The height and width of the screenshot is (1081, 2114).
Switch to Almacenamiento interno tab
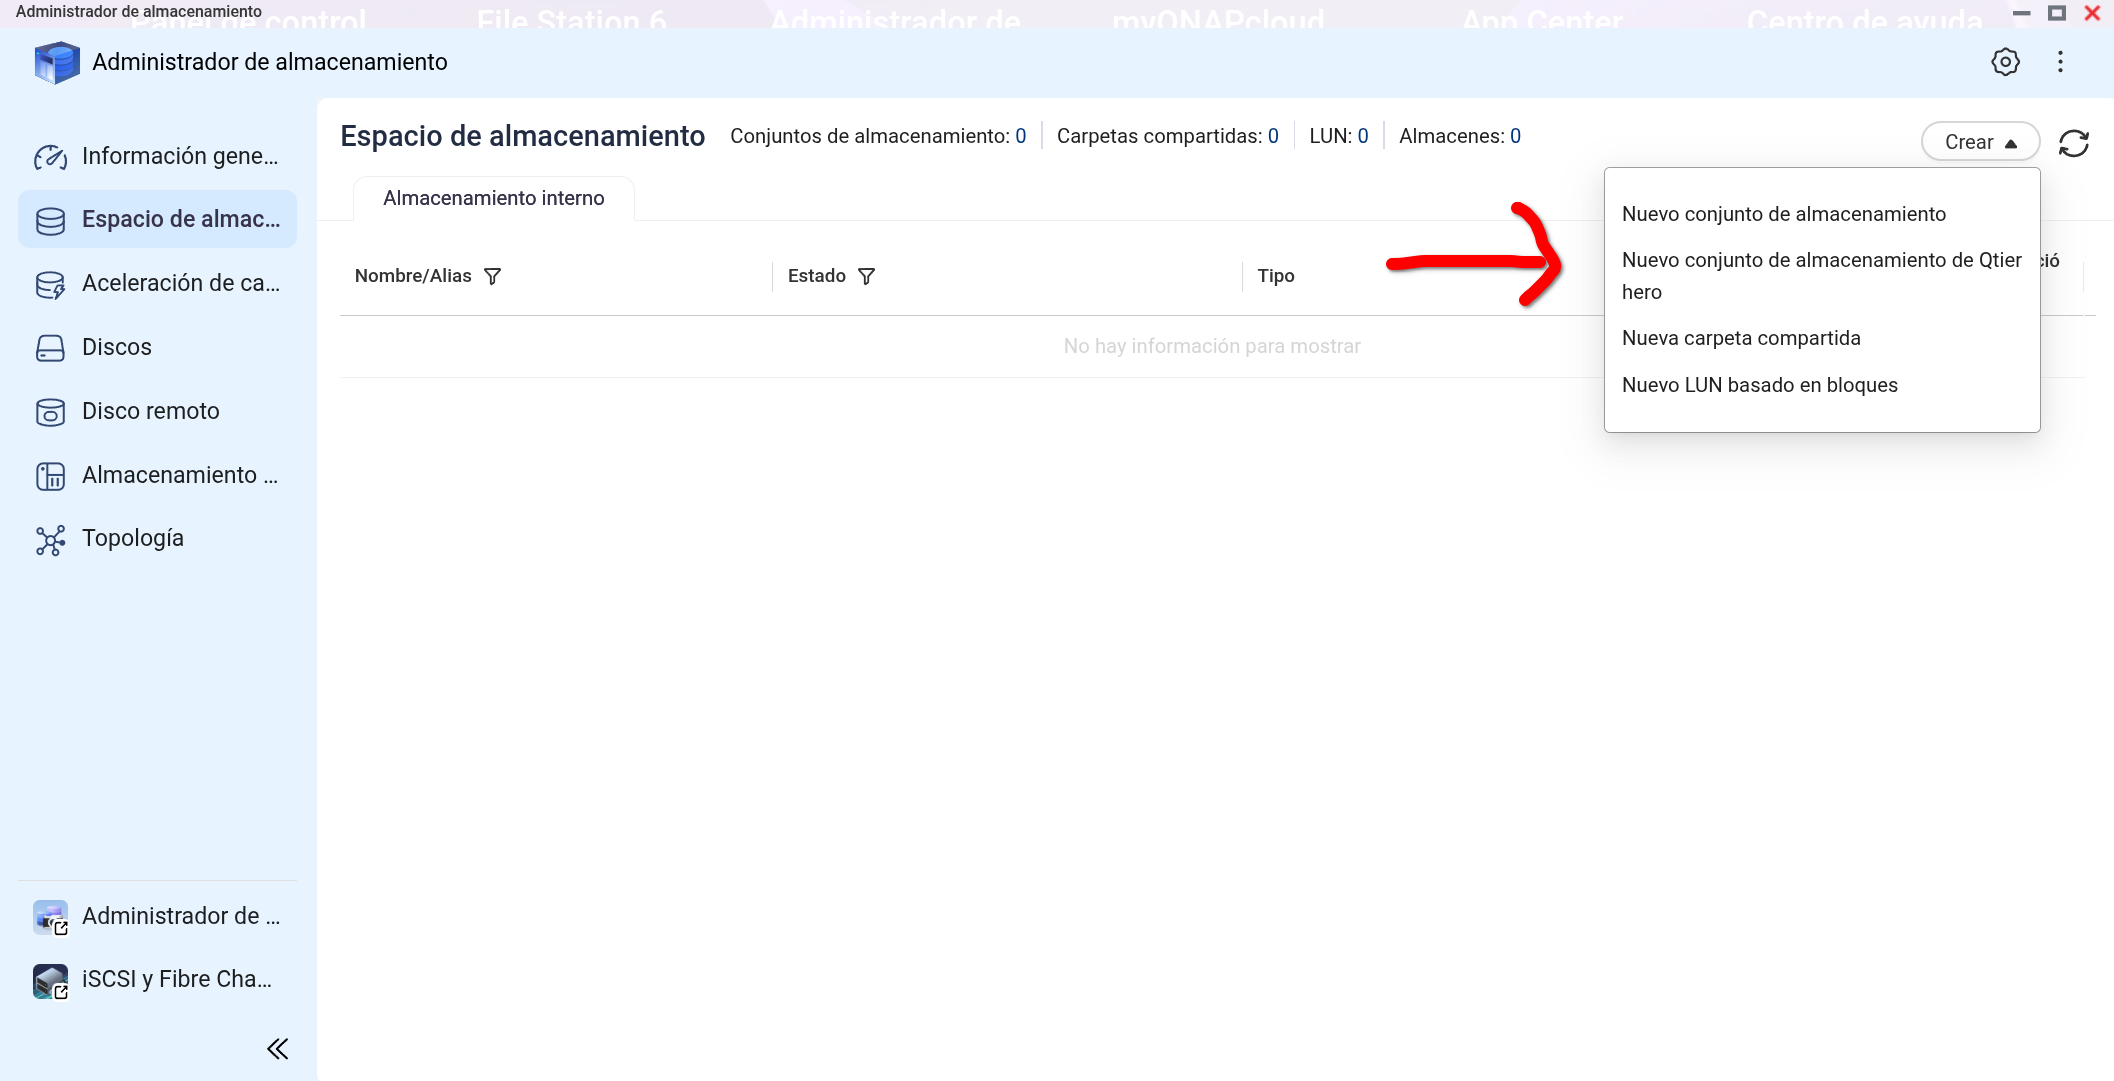[493, 198]
